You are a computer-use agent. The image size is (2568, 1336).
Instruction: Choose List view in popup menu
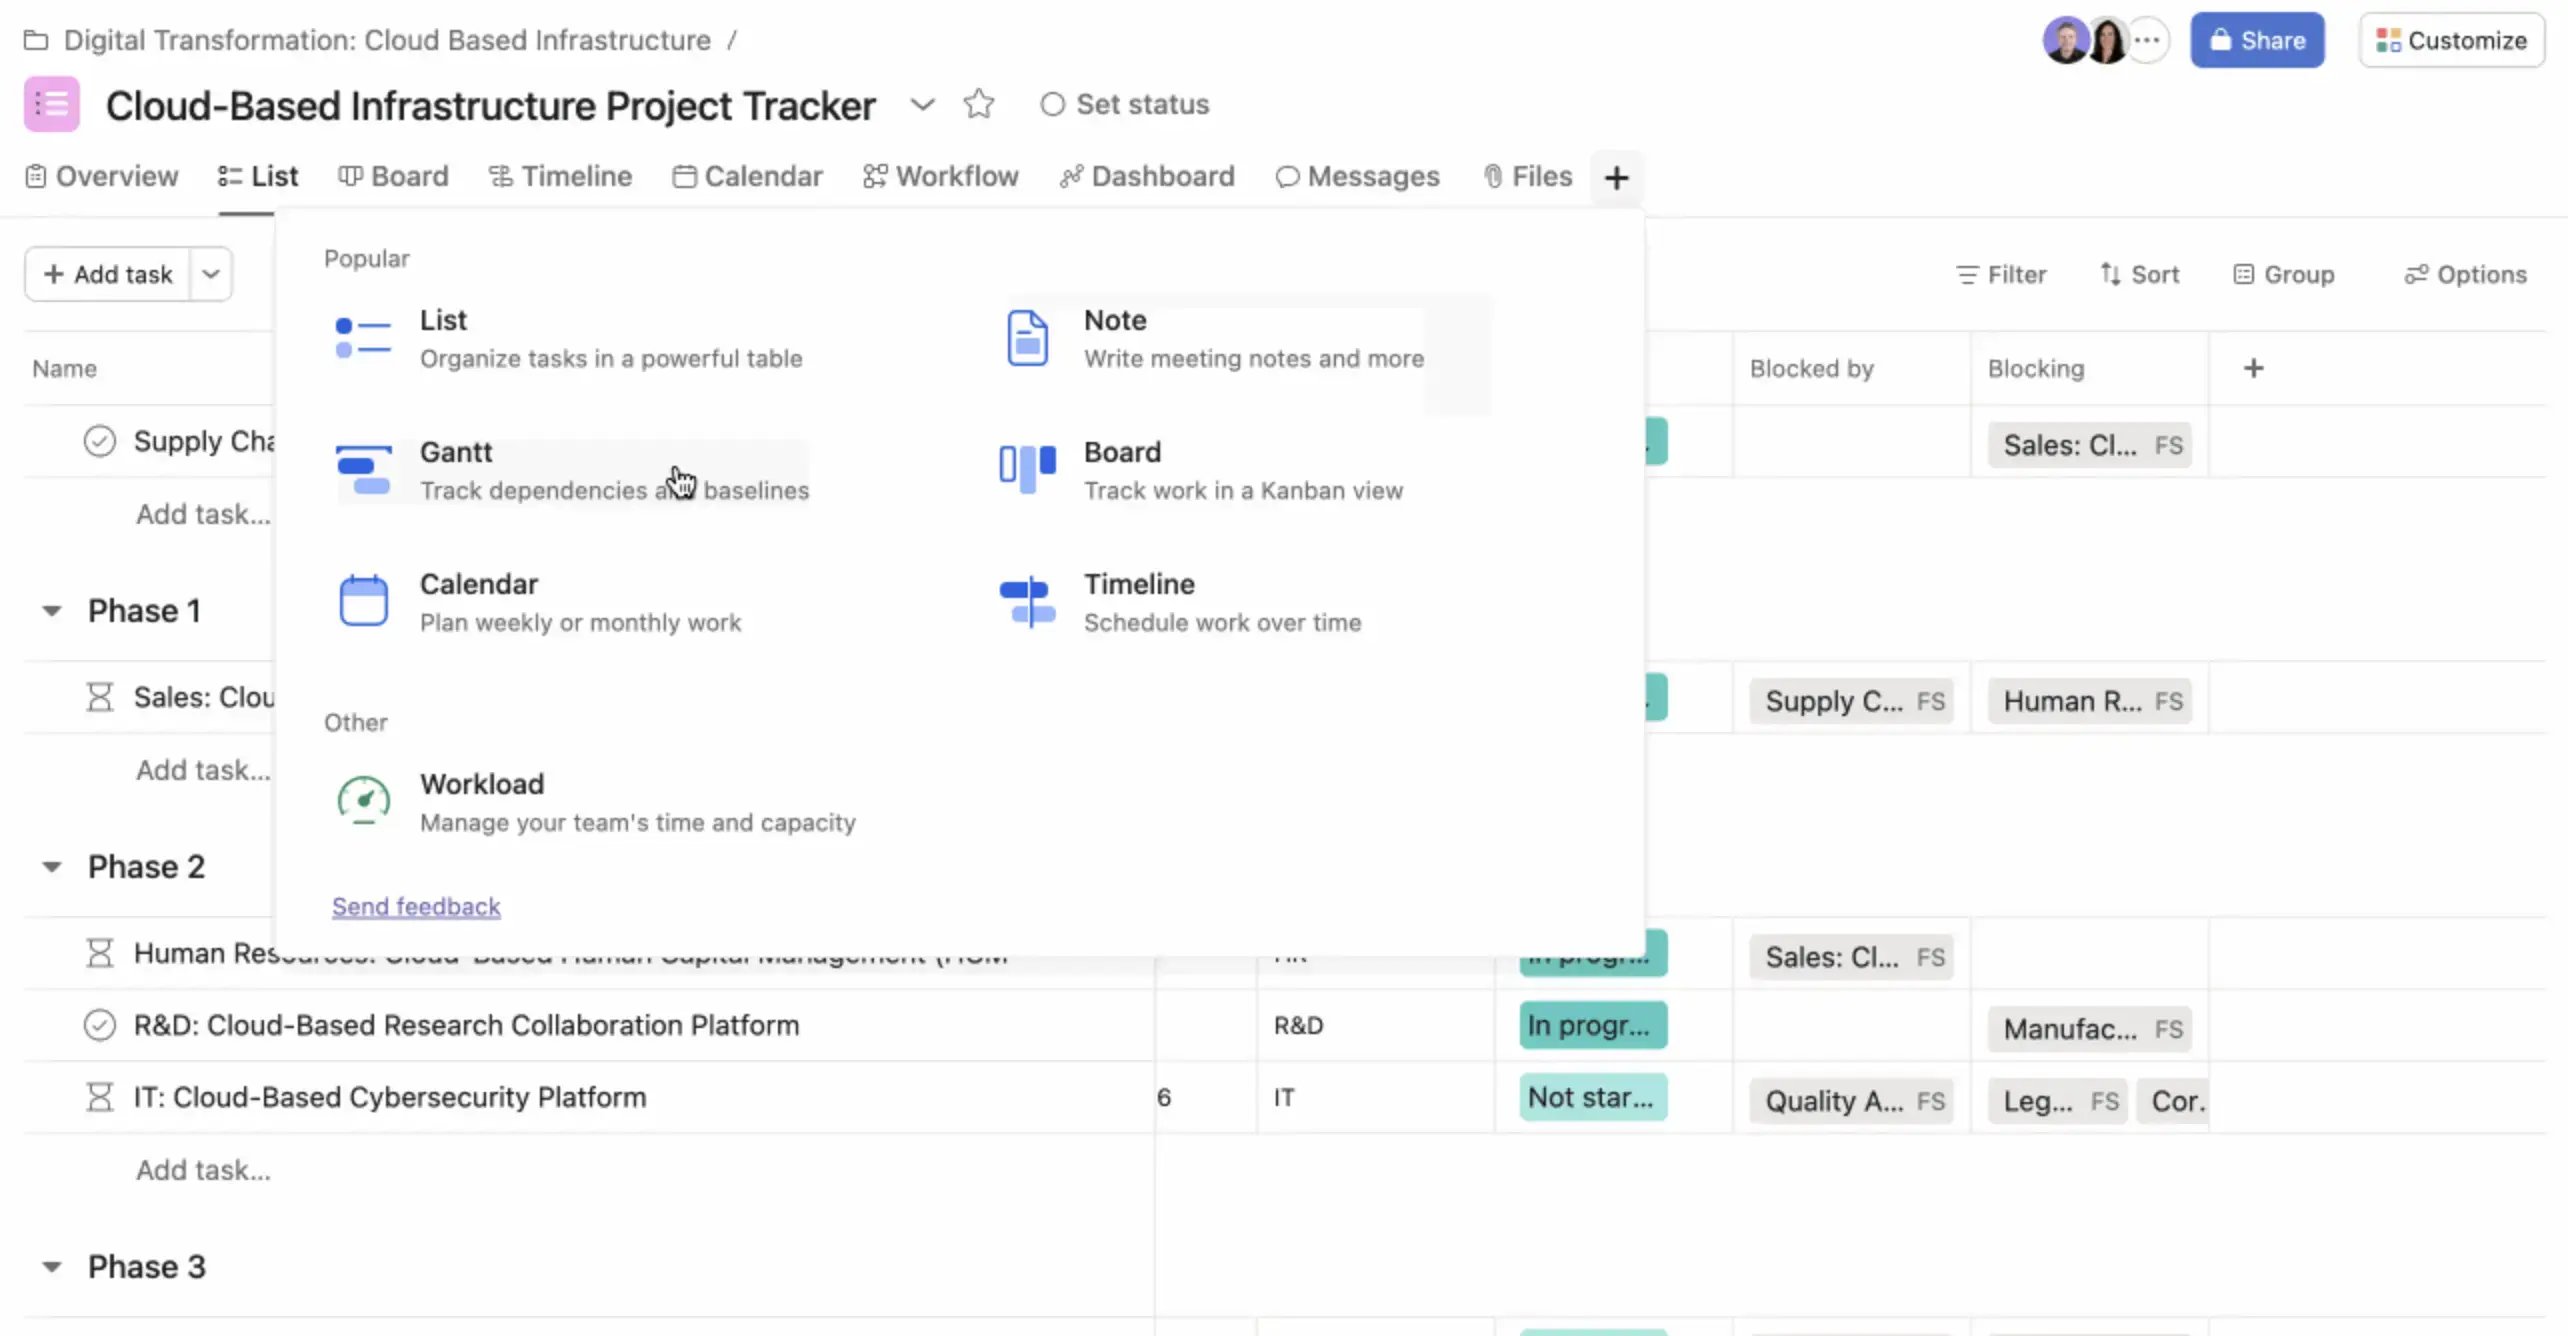(x=570, y=338)
